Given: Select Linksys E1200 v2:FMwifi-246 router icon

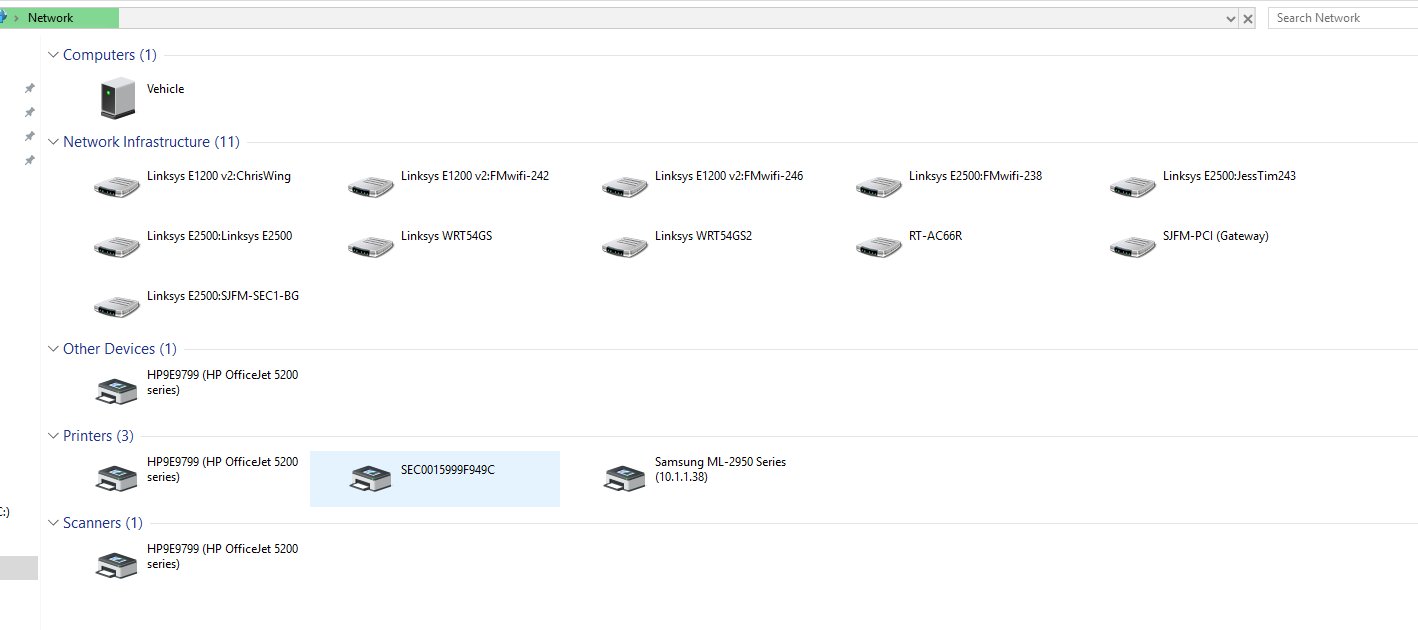Looking at the screenshot, I should 625,186.
